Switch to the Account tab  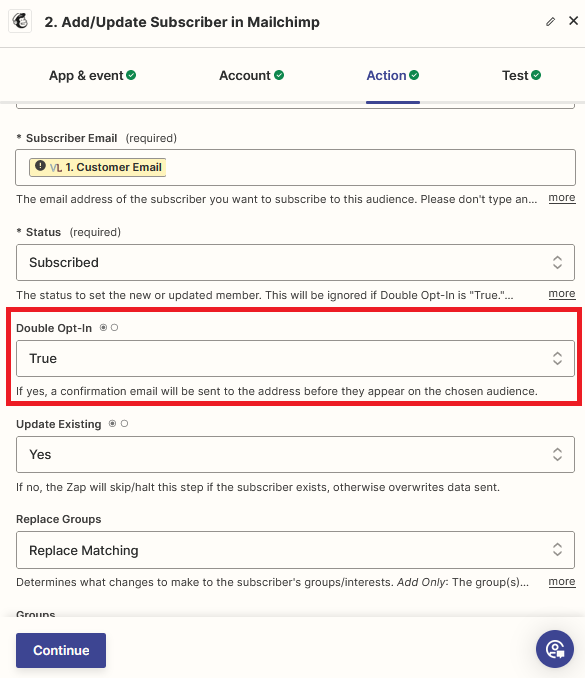251,76
